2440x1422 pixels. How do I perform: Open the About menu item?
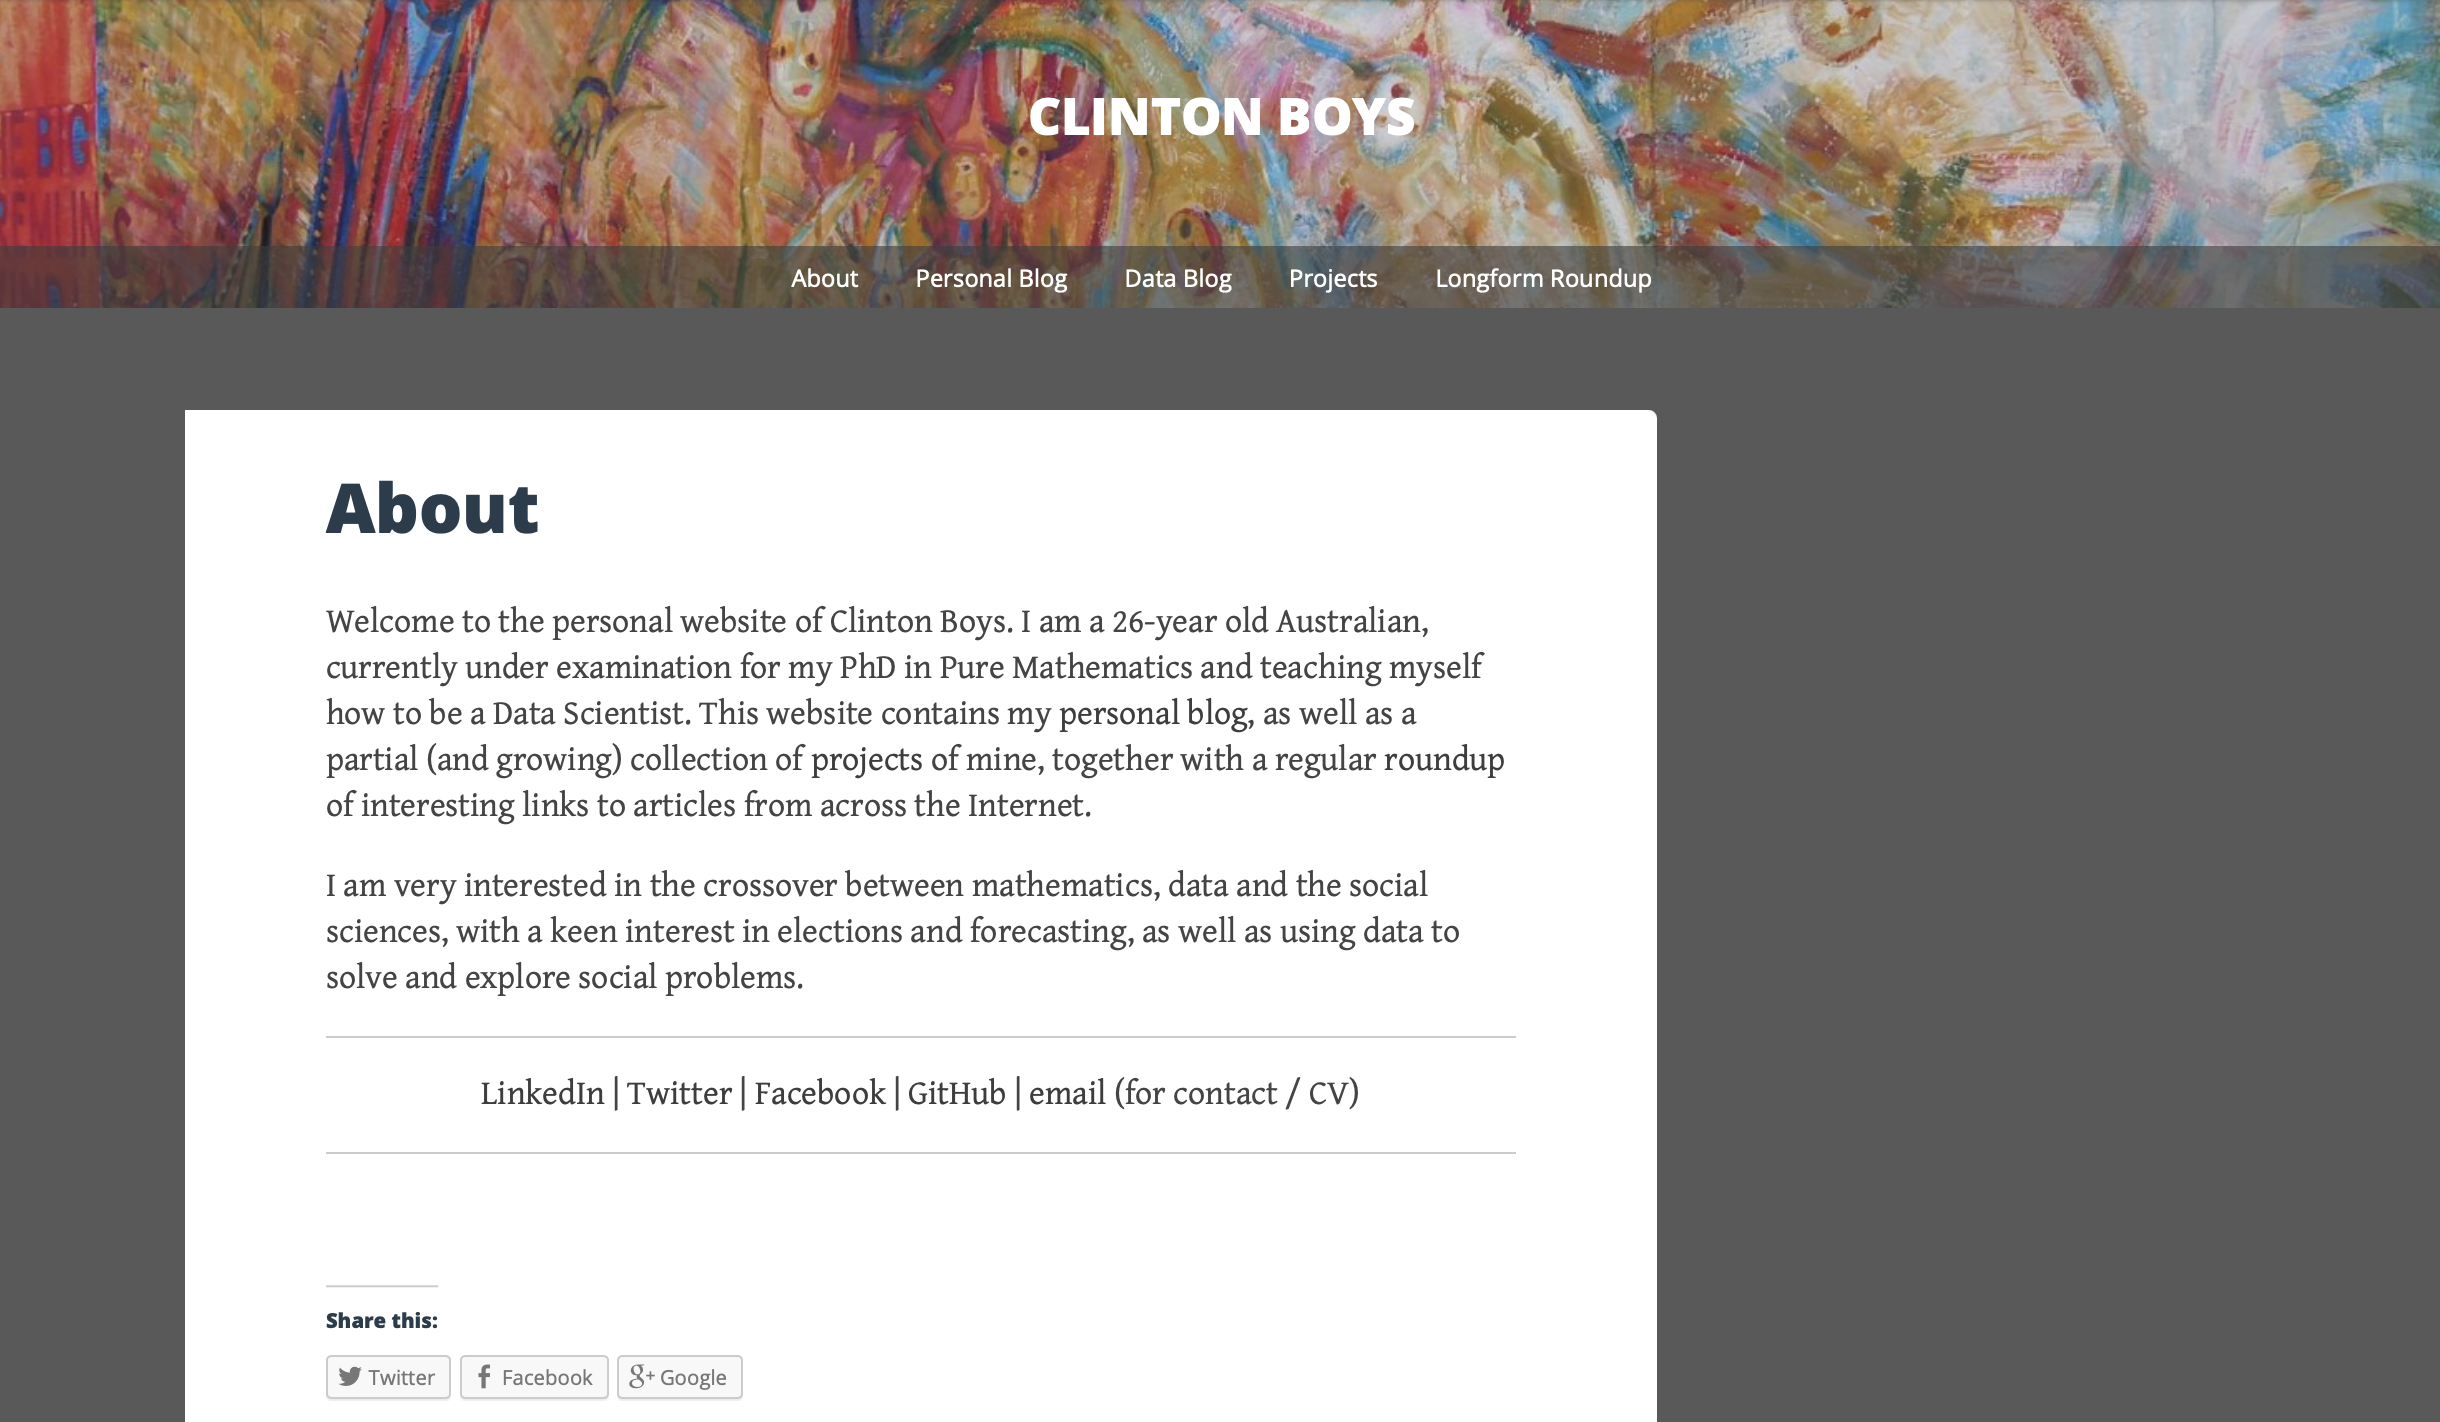pos(824,278)
